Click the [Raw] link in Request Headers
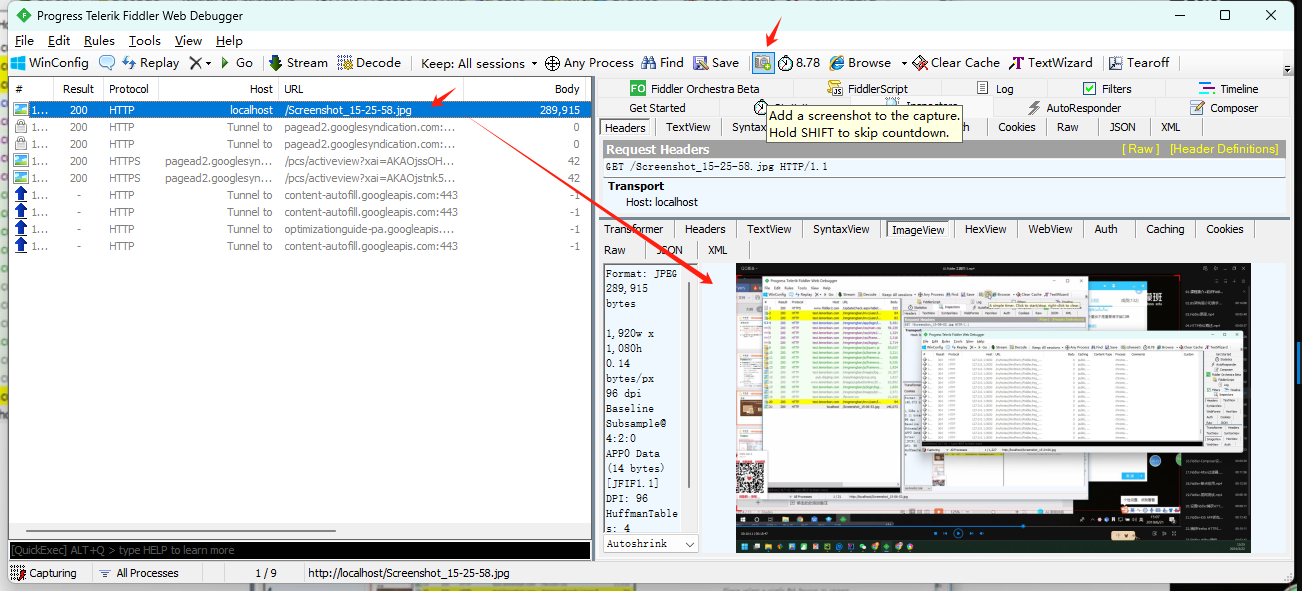This screenshot has width=1302, height=591. 1140,149
